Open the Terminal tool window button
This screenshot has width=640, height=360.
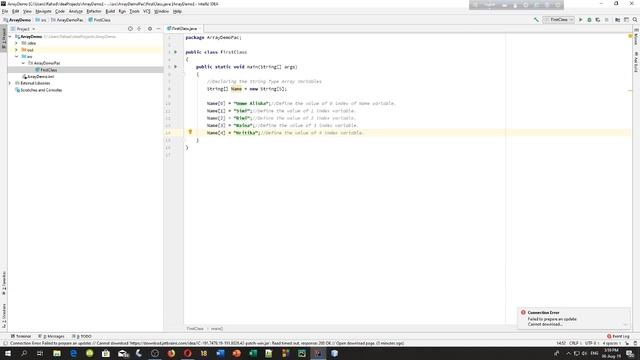pos(21,336)
